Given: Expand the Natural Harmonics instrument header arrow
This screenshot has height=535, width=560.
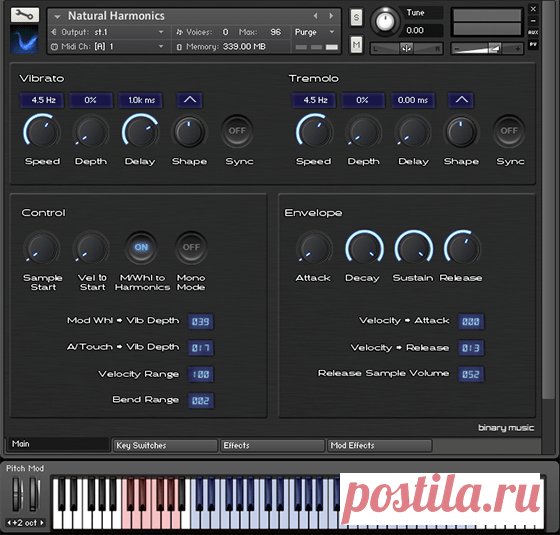Looking at the screenshot, I should click(57, 16).
